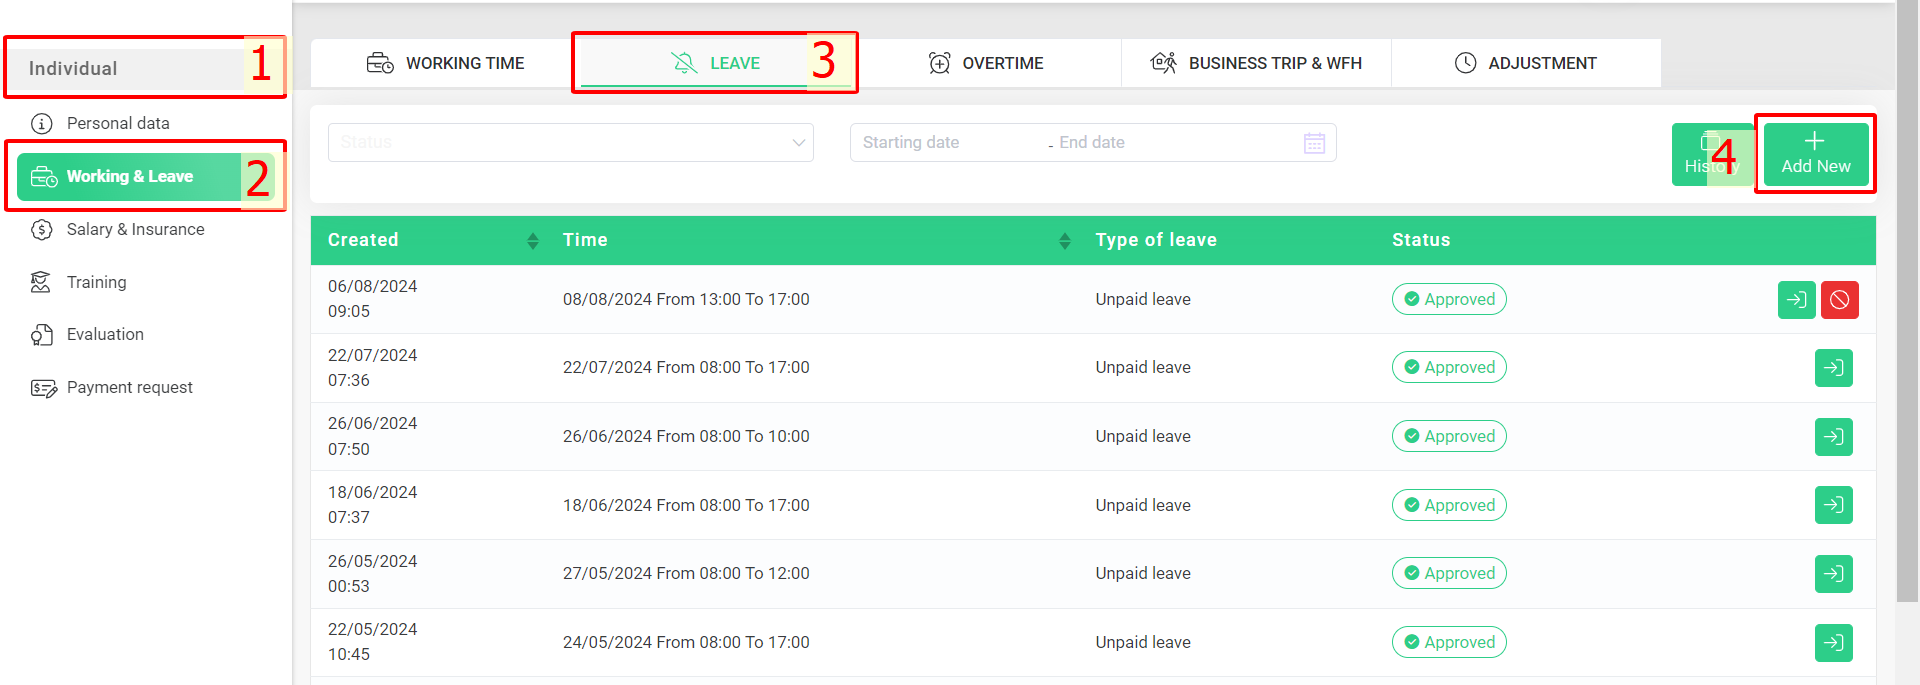1920x685 pixels.
Task: Open the Status filter dropdown
Action: pyautogui.click(x=571, y=142)
